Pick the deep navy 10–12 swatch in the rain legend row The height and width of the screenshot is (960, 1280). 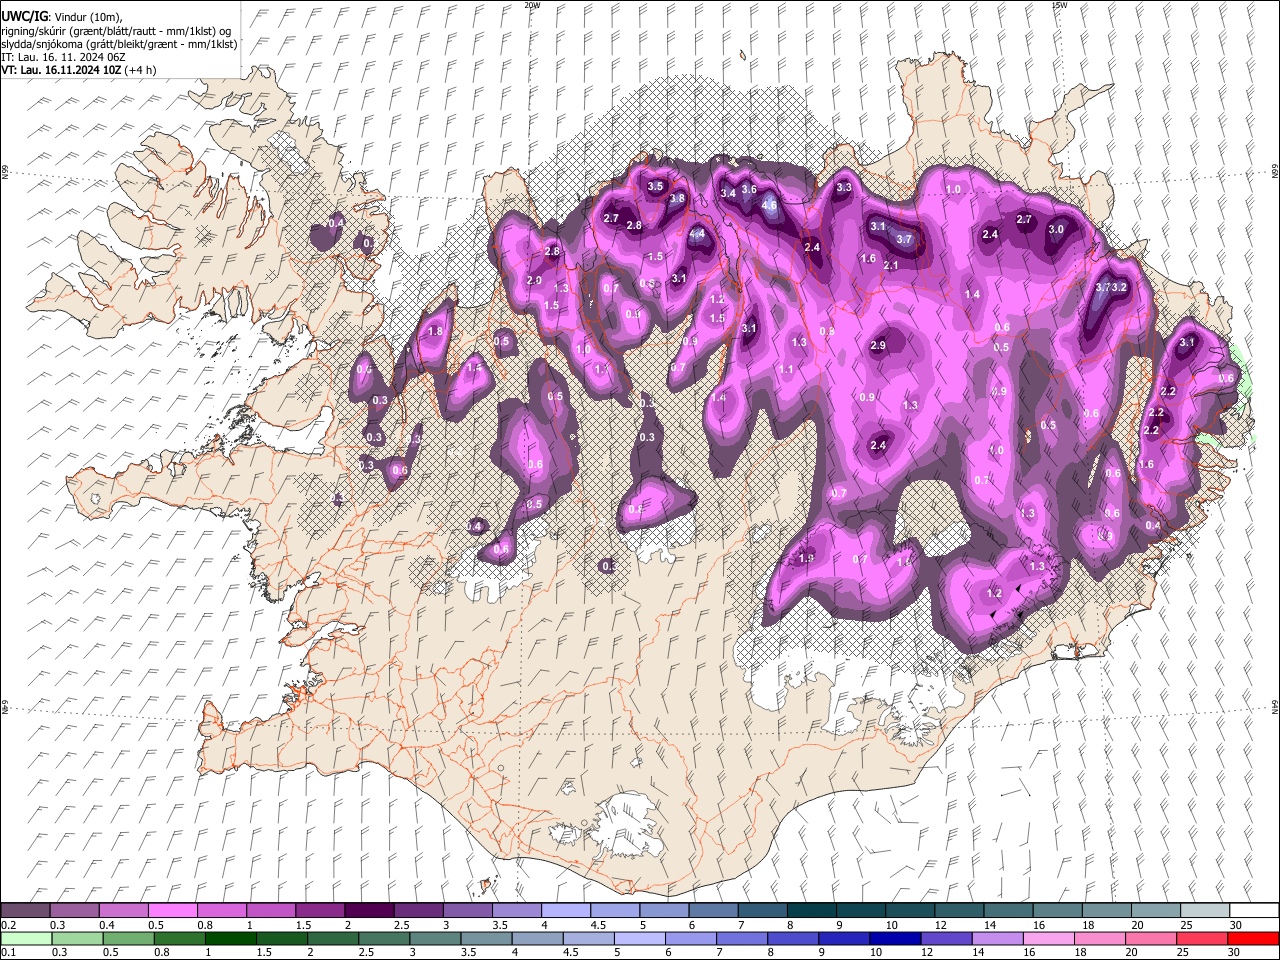coord(894,939)
